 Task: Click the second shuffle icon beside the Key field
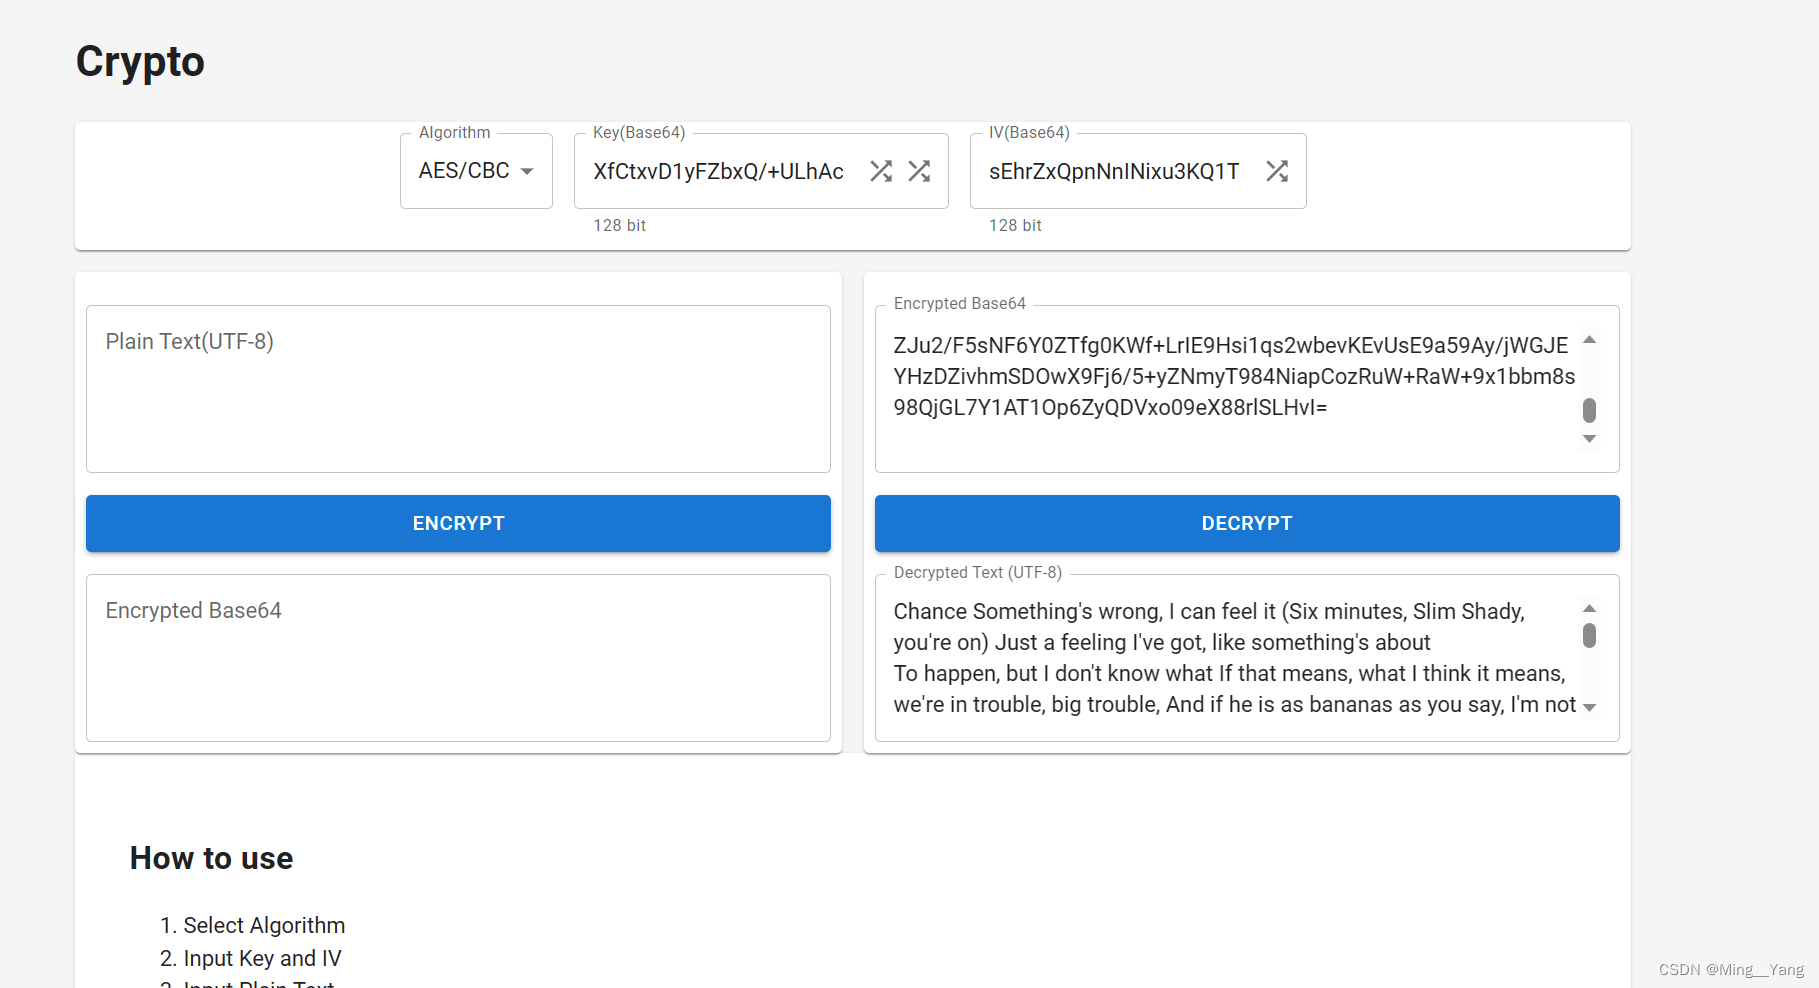[x=920, y=171]
